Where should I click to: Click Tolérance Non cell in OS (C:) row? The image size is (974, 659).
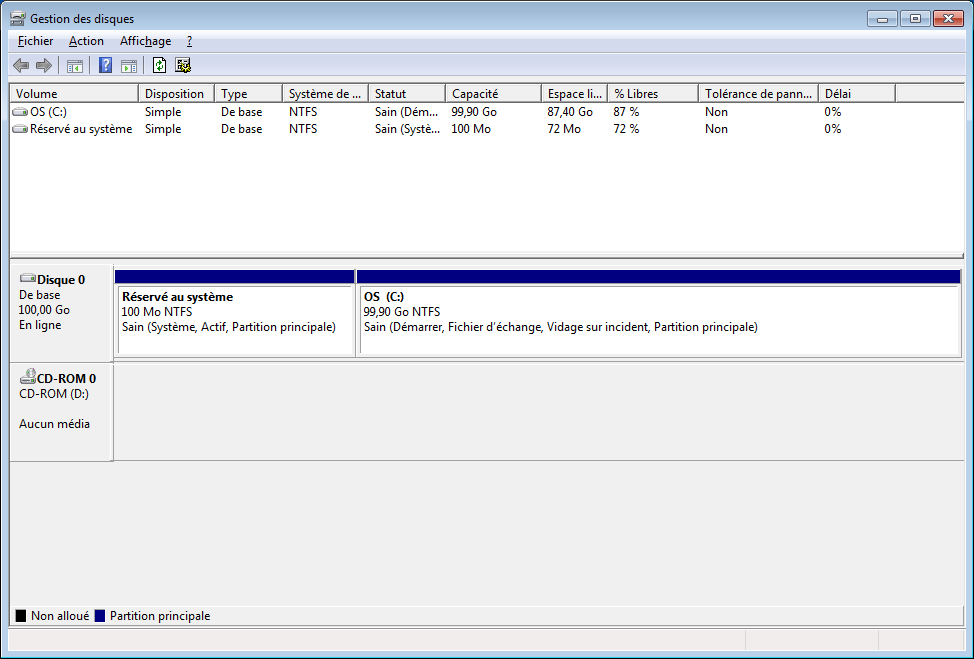(716, 112)
